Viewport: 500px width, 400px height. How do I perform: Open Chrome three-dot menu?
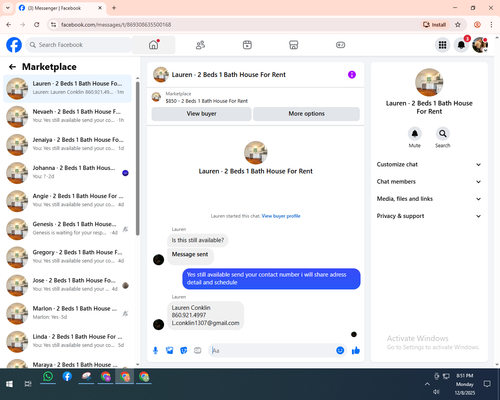pyautogui.click(x=491, y=25)
